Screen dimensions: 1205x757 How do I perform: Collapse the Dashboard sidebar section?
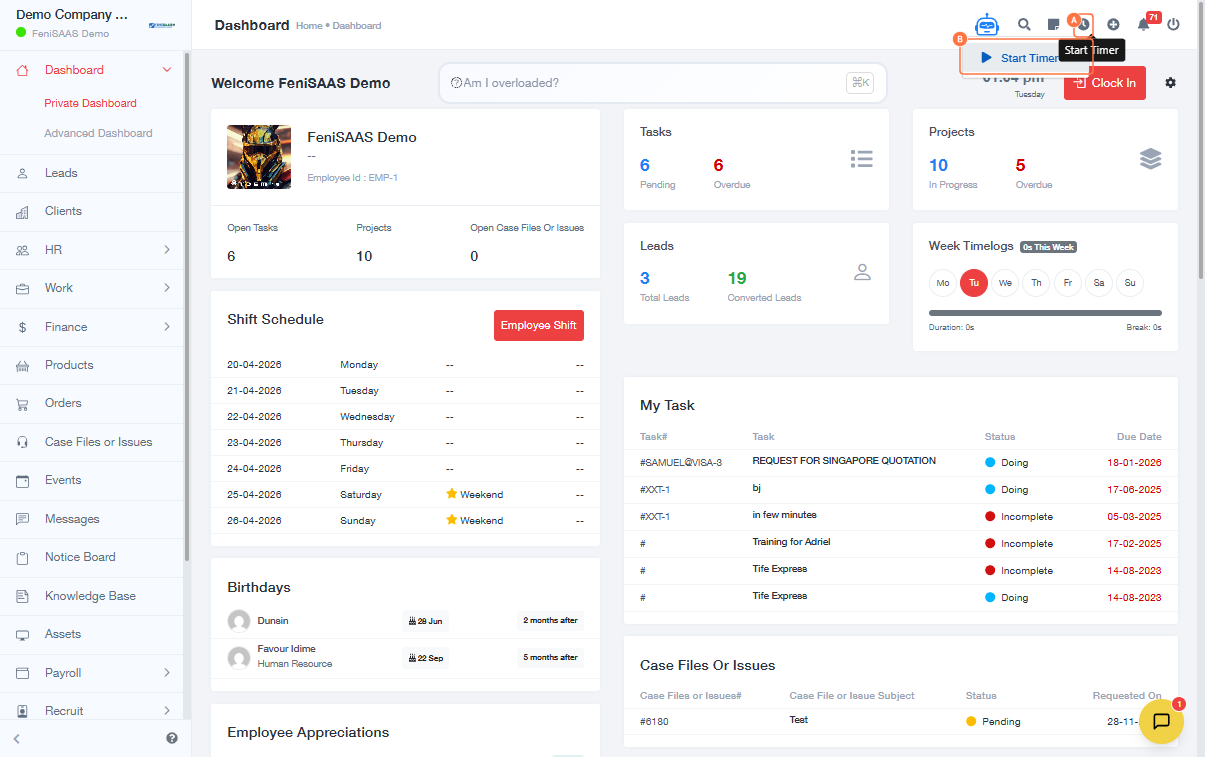(166, 70)
